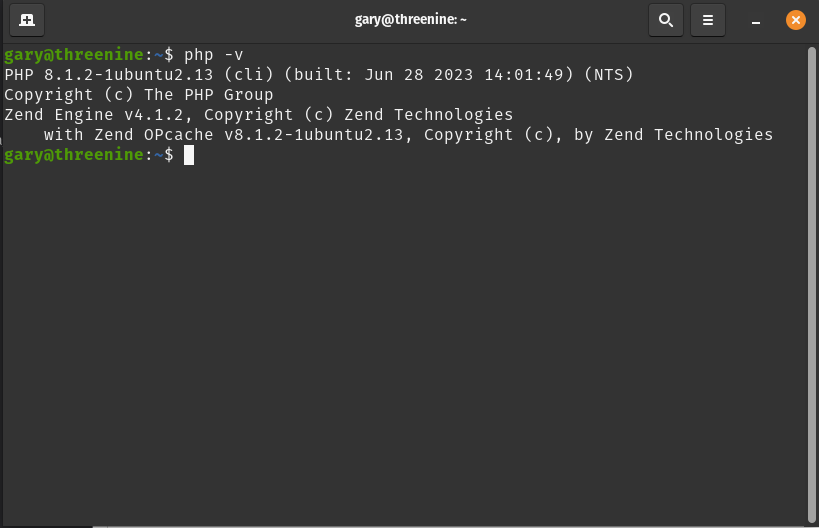Click the second green gary@threenine prompt
The height and width of the screenshot is (528, 819).
tap(74, 155)
